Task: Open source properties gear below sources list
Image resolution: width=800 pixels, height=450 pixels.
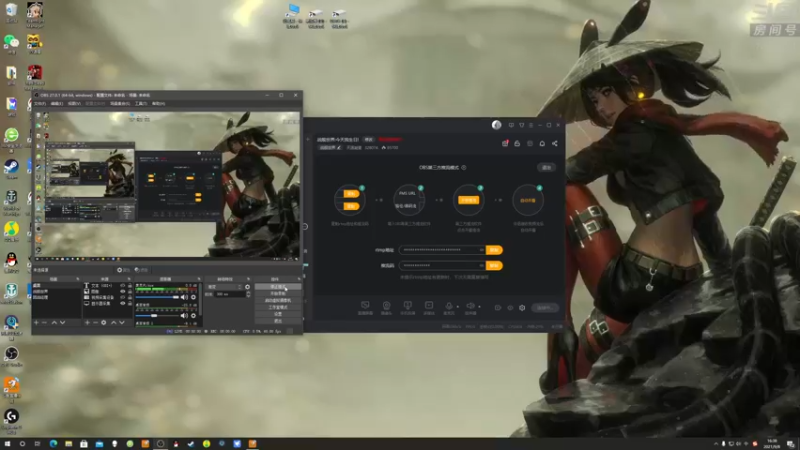Action: click(x=104, y=322)
